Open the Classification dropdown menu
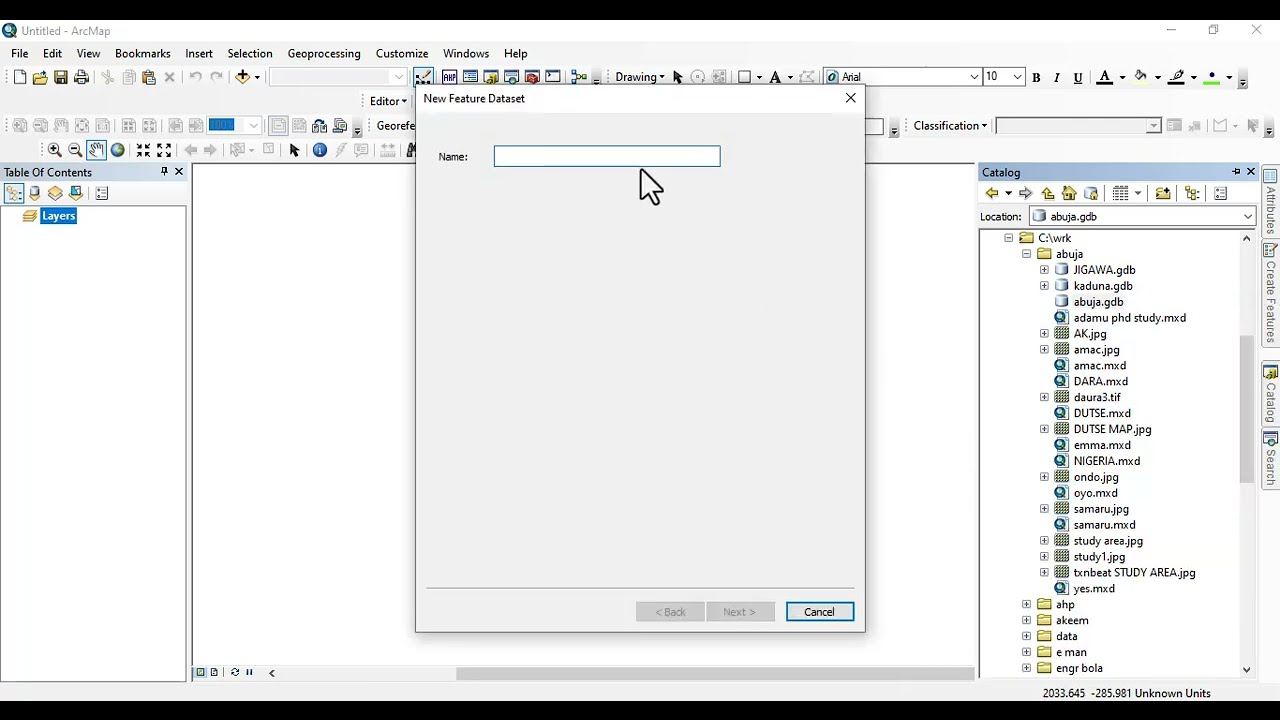 950,126
